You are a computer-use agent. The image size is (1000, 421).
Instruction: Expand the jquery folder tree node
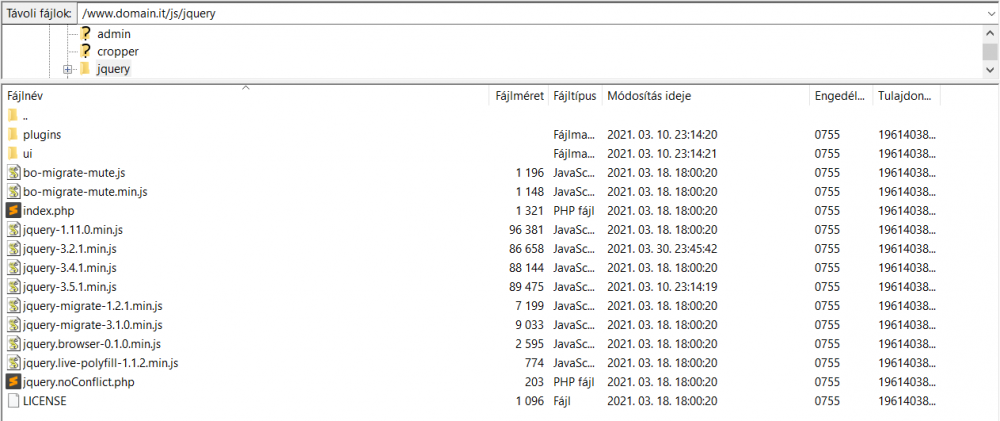click(68, 70)
